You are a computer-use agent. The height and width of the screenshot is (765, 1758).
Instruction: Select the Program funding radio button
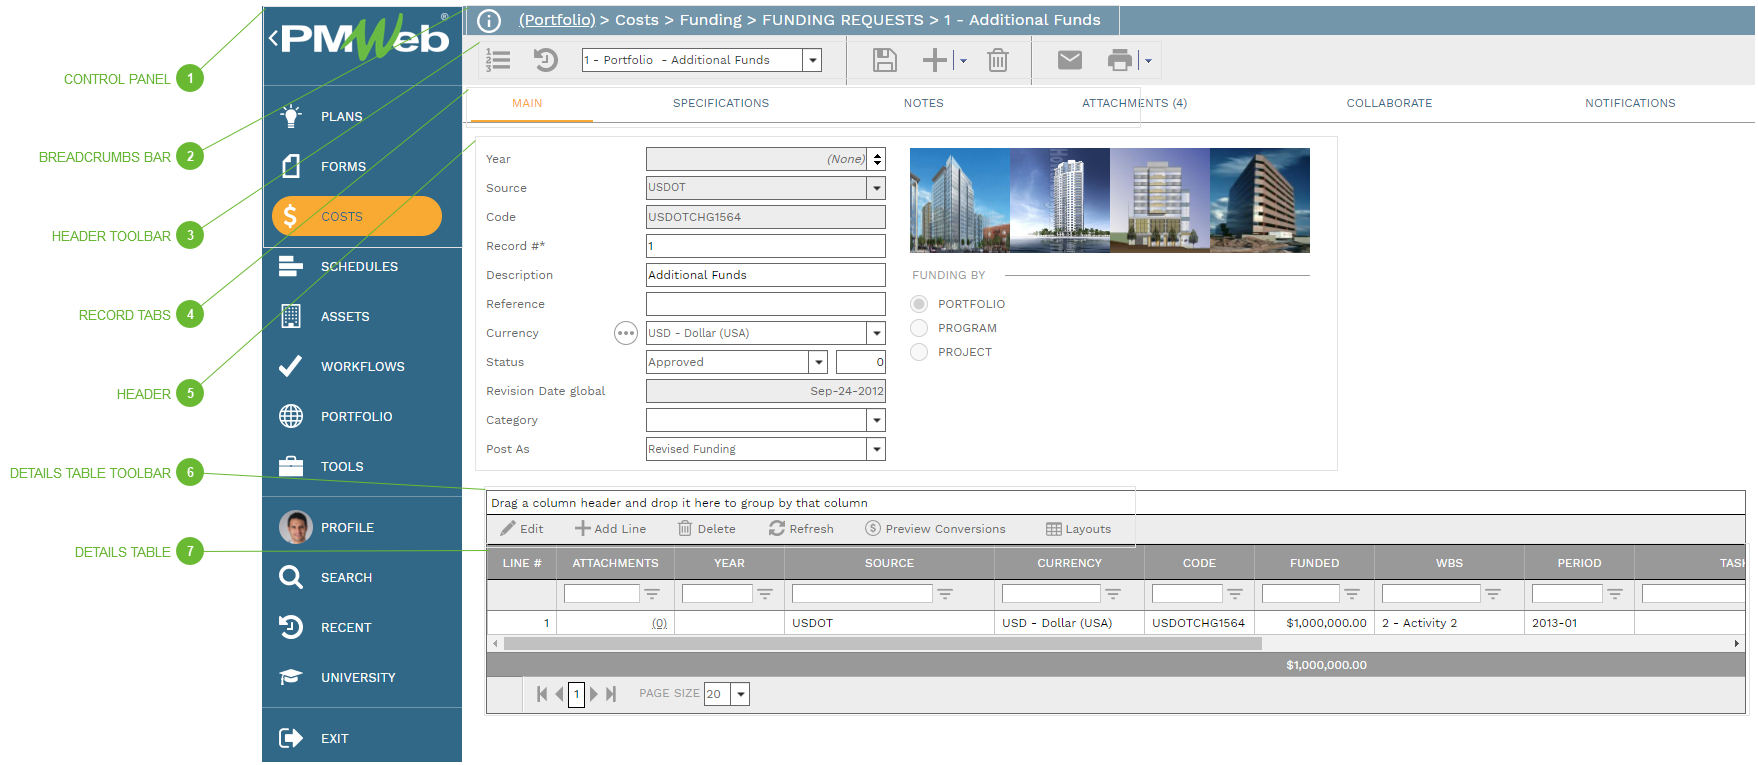click(919, 328)
